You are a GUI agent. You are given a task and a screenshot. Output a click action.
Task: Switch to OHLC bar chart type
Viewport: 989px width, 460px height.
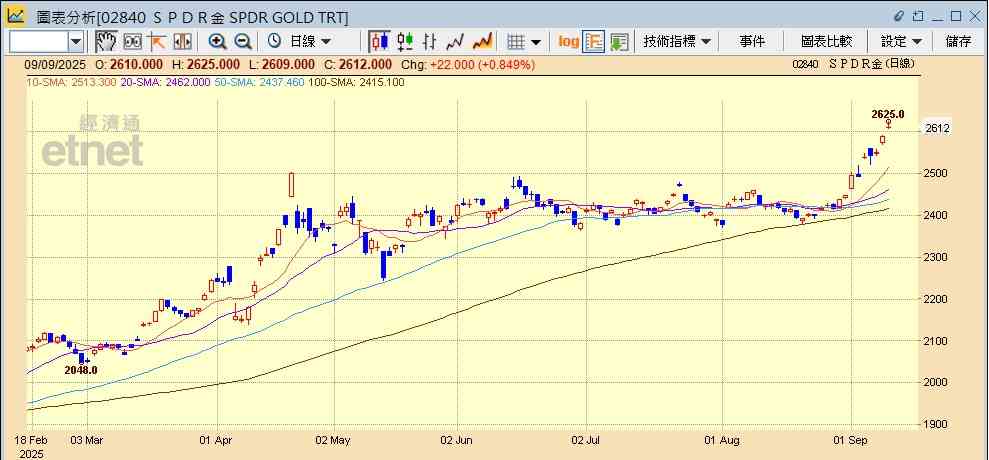click(430, 42)
